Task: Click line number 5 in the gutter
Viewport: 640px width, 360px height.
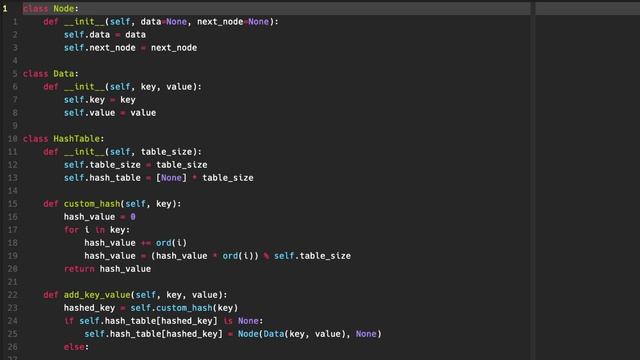Action: point(15,74)
